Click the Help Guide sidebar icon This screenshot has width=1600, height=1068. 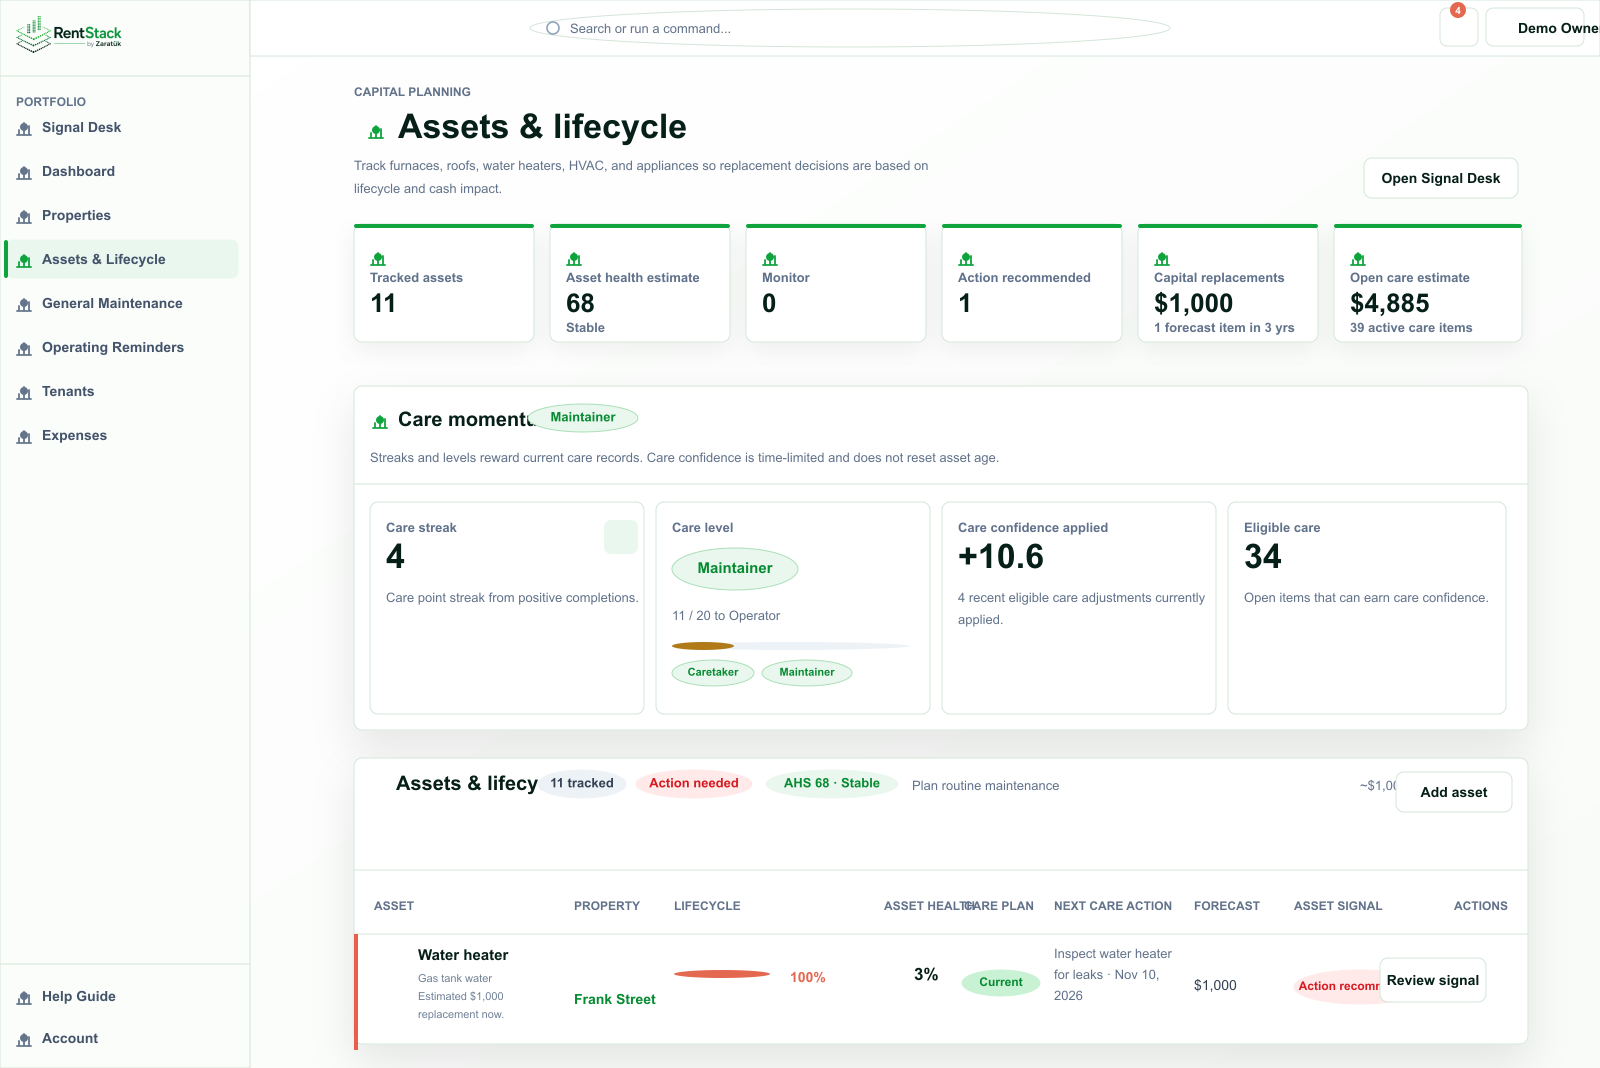(24, 997)
